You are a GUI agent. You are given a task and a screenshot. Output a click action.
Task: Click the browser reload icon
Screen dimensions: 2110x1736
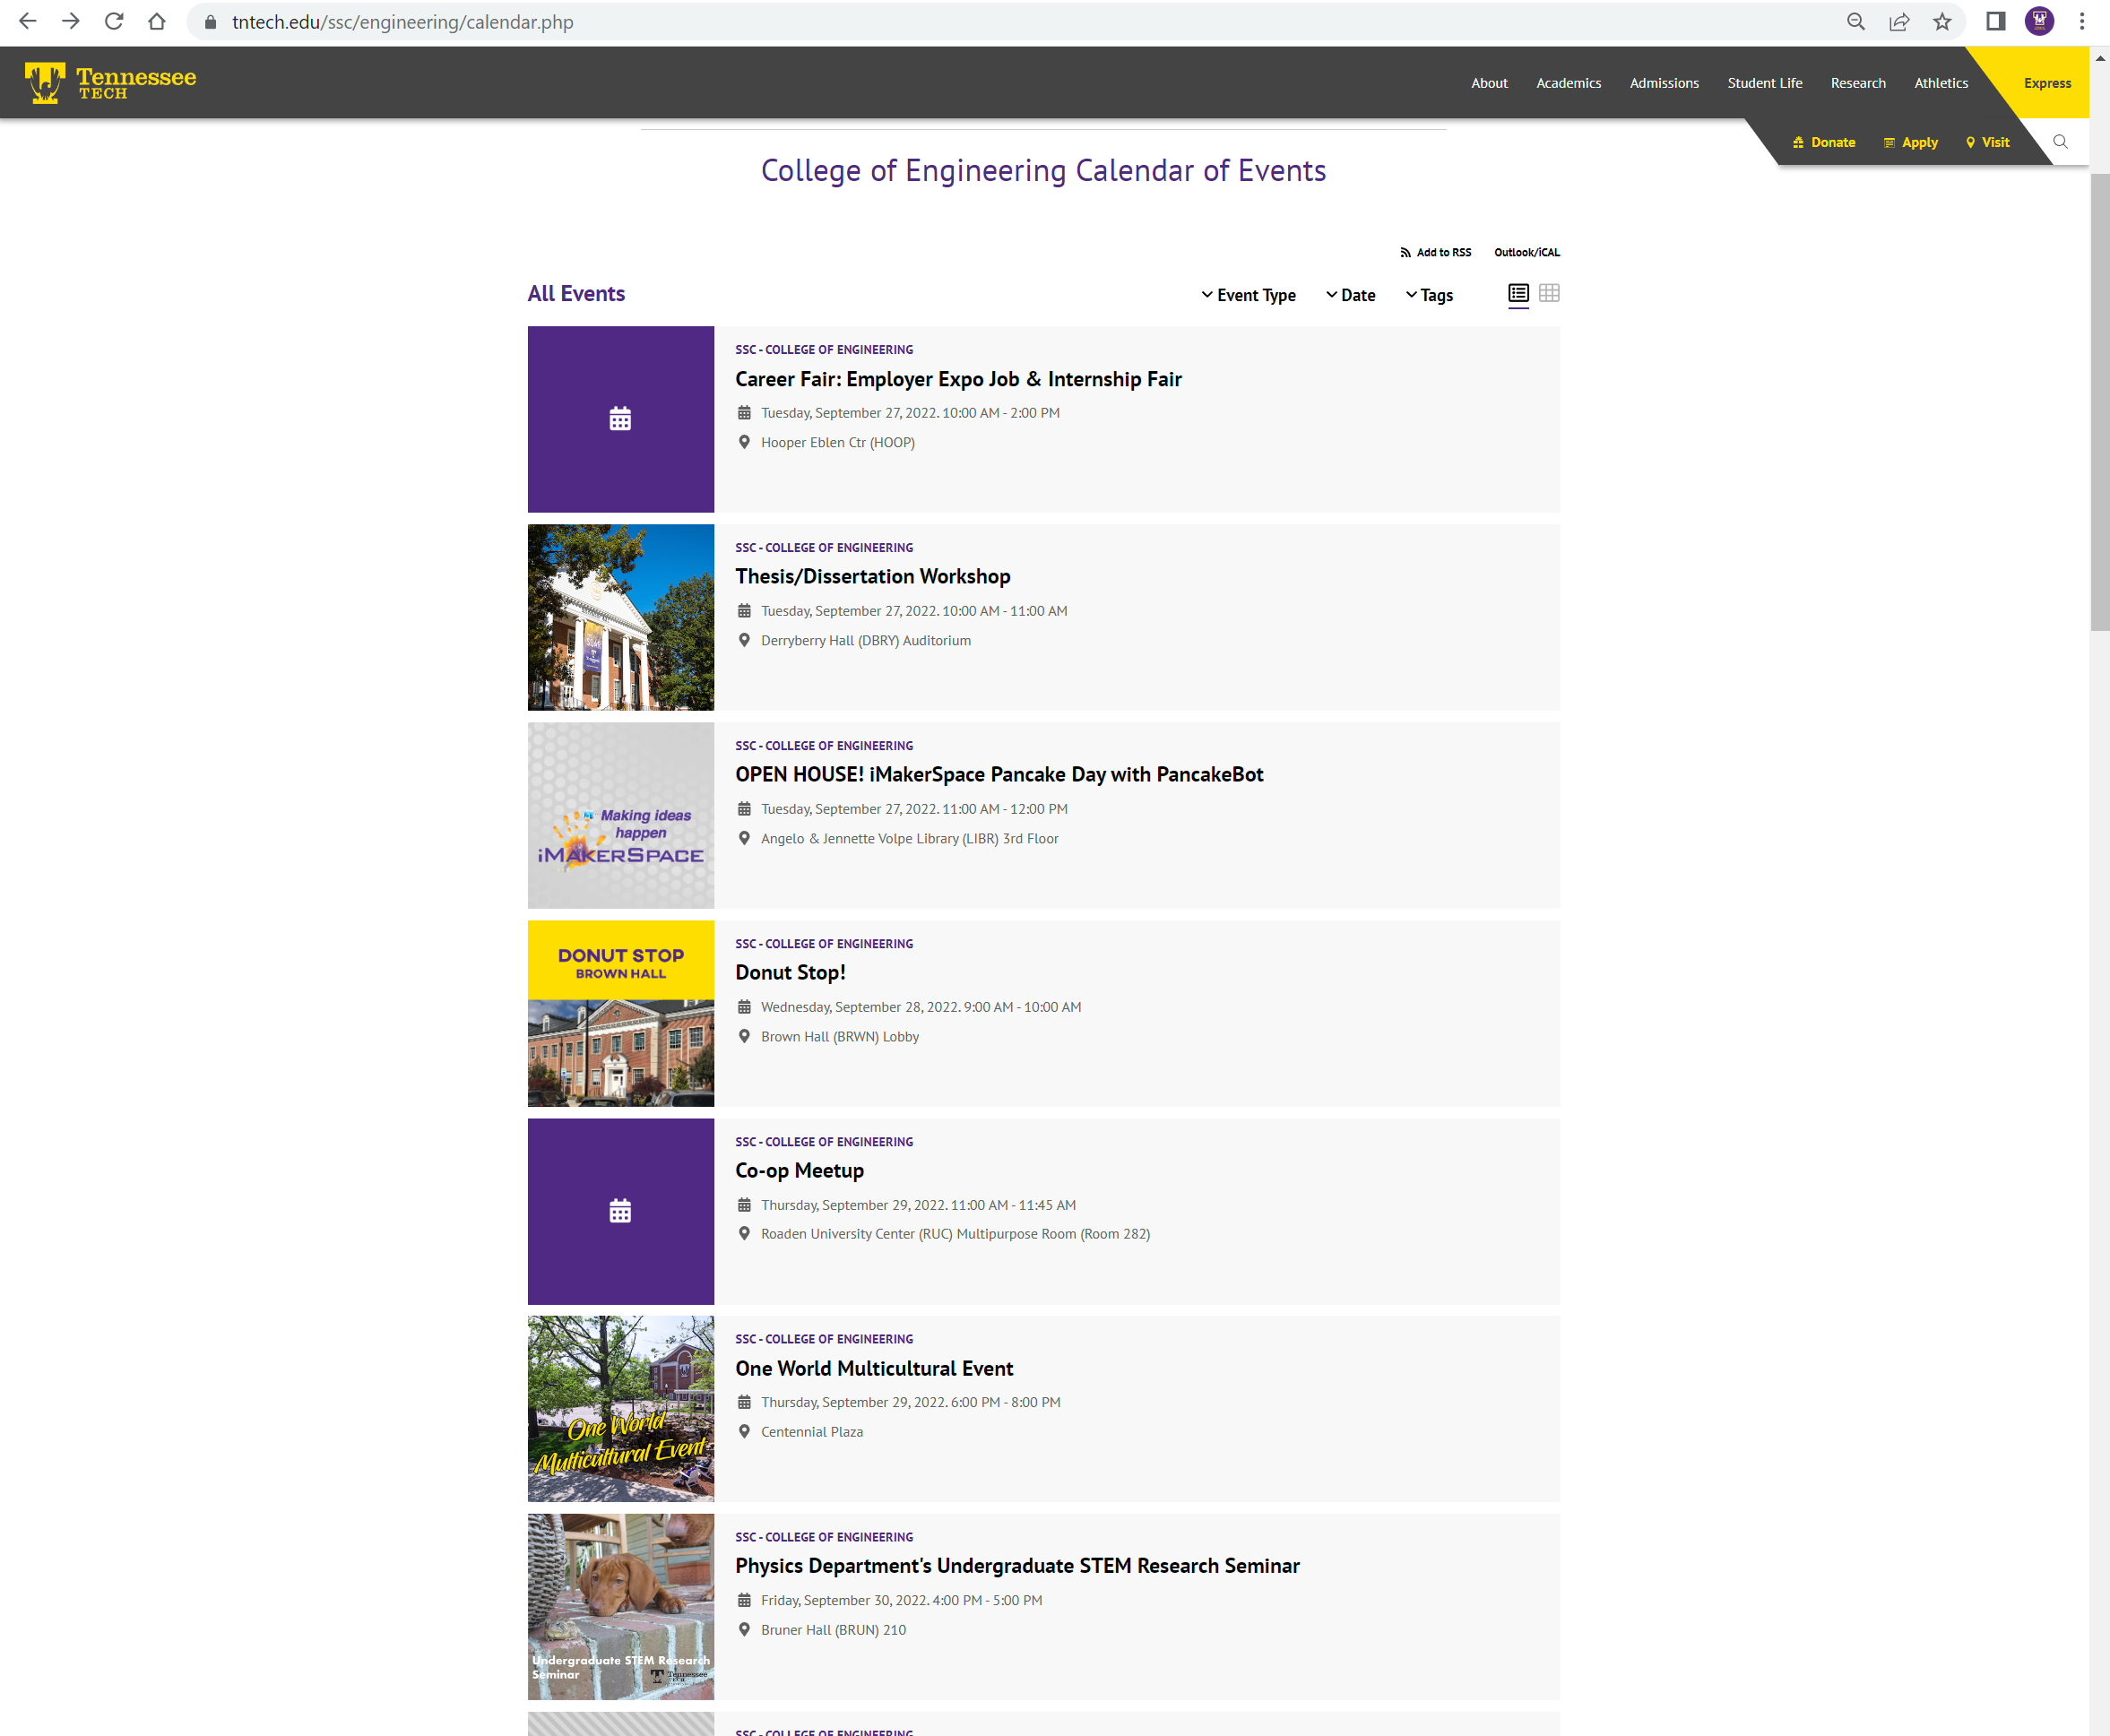114,22
